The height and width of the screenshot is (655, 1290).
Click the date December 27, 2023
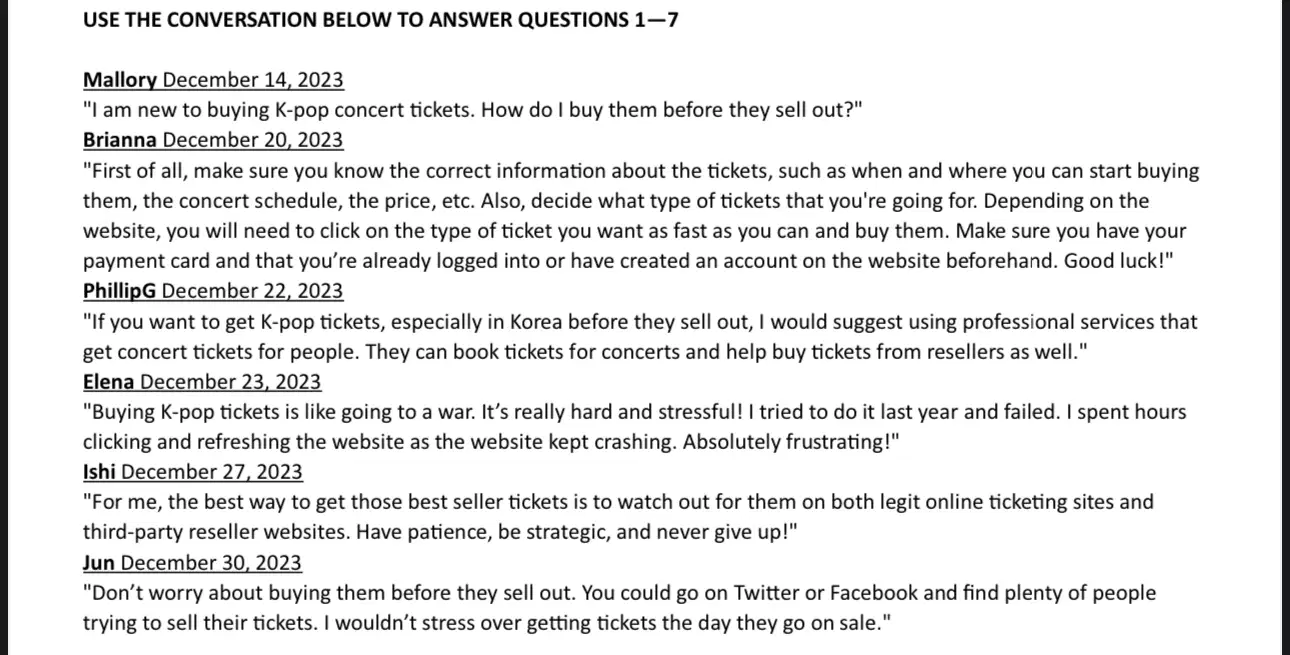tap(212, 471)
